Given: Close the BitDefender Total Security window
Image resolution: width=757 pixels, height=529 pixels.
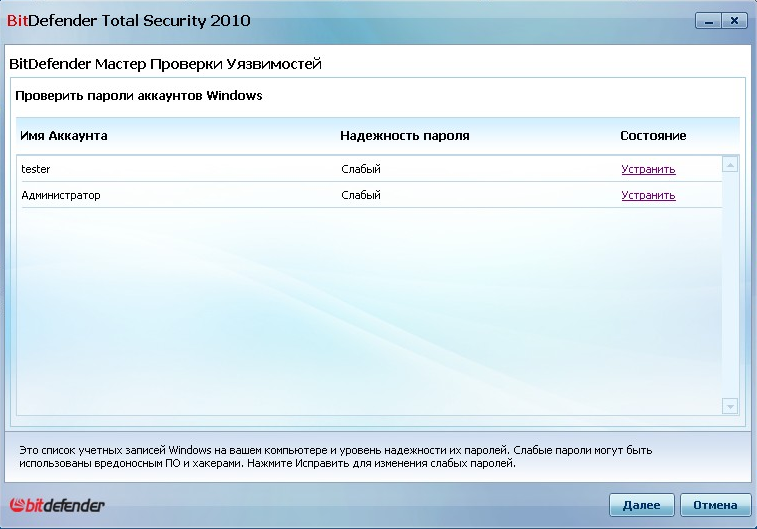Looking at the screenshot, I should tap(734, 21).
